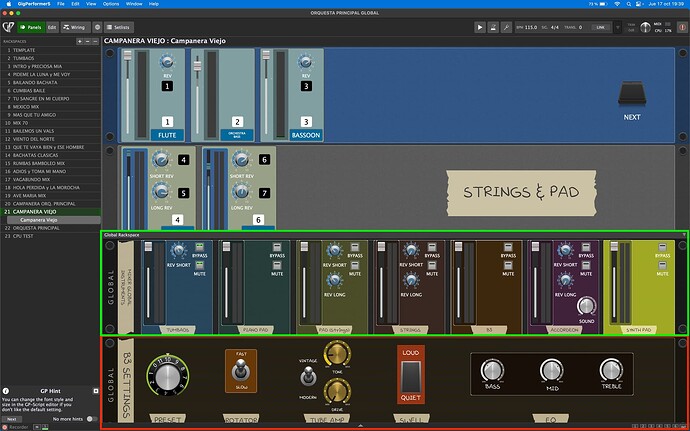This screenshot has height=431, width=690.
Task: Open the round options icon beside Wiring
Action: [98, 27]
